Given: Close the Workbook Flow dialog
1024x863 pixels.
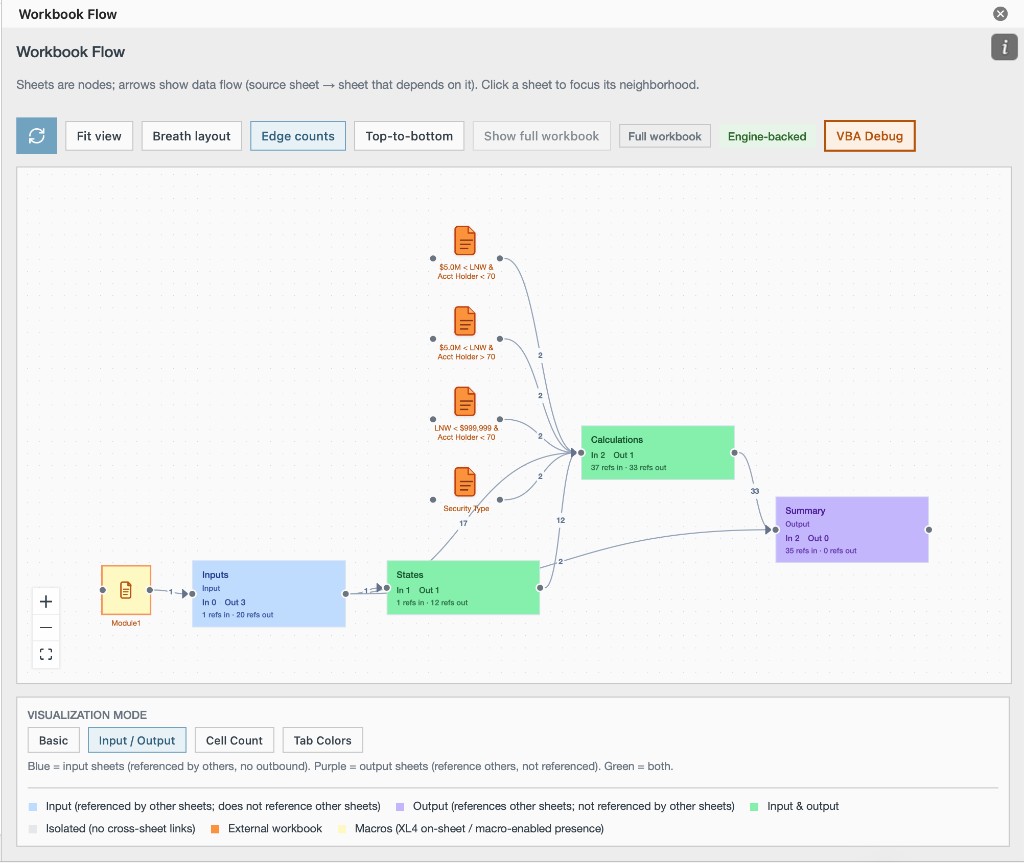Looking at the screenshot, I should [x=1000, y=14].
